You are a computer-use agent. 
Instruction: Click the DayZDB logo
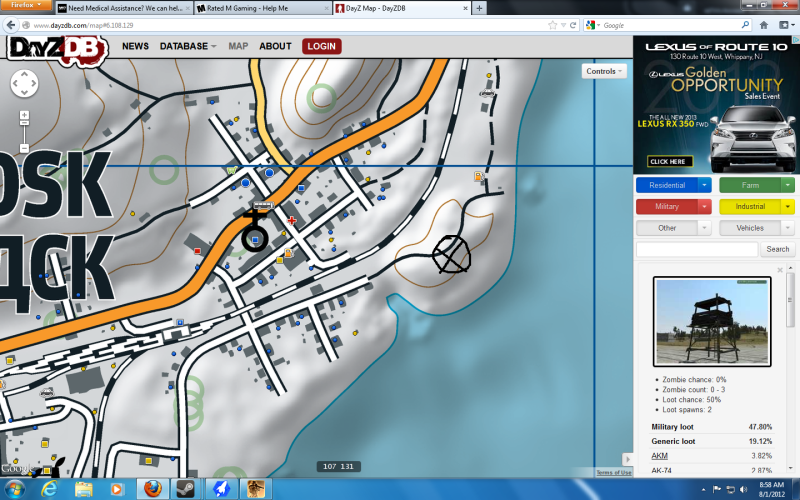pos(58,47)
